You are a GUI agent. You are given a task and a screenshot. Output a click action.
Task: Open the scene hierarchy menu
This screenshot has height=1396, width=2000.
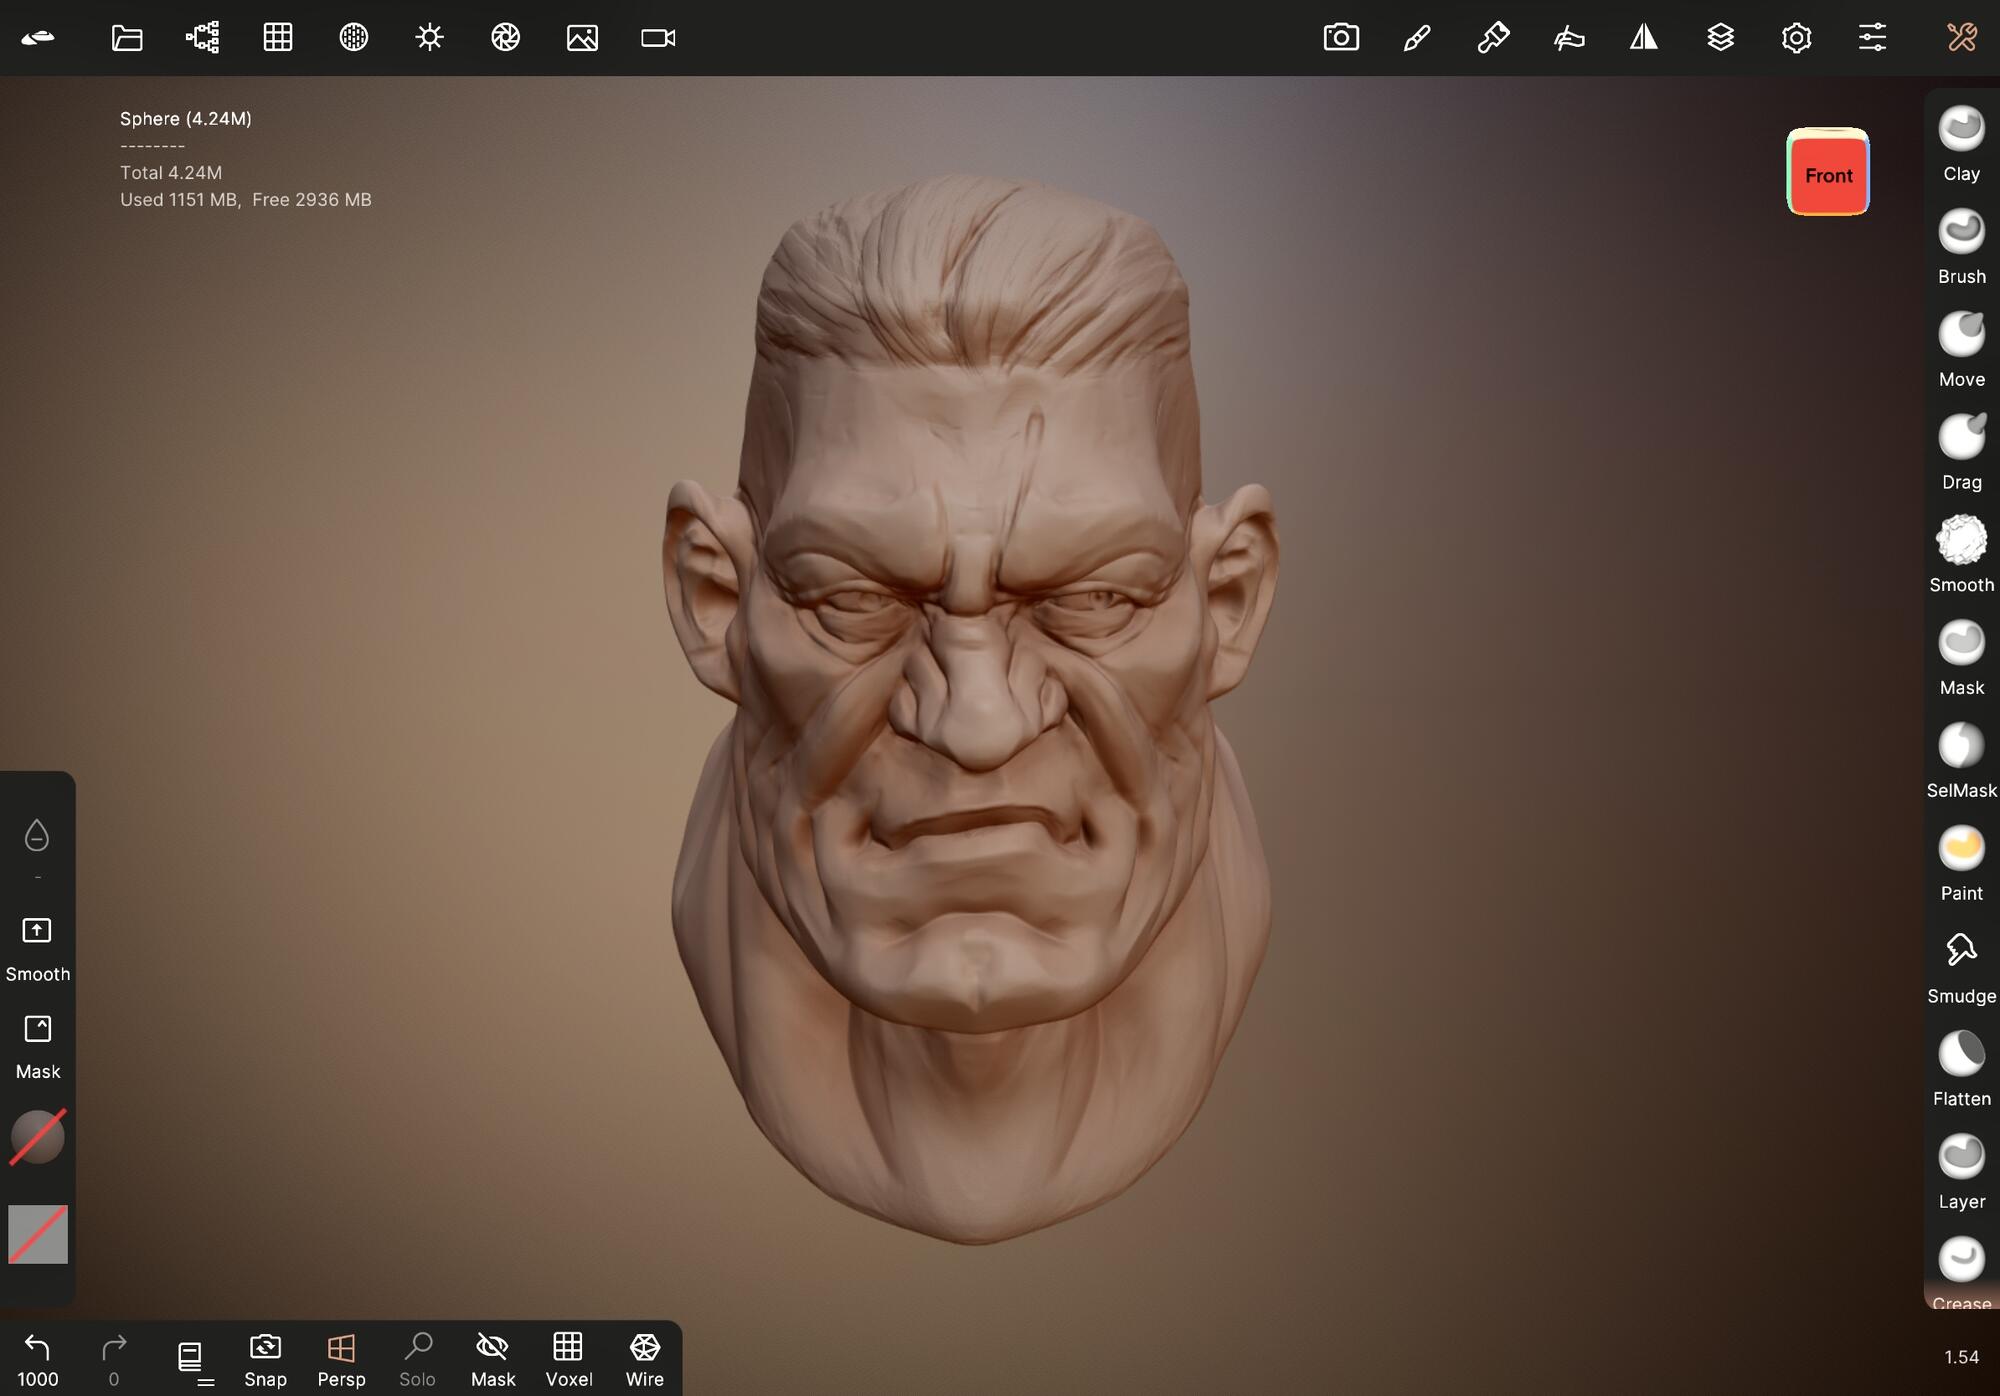tap(202, 38)
